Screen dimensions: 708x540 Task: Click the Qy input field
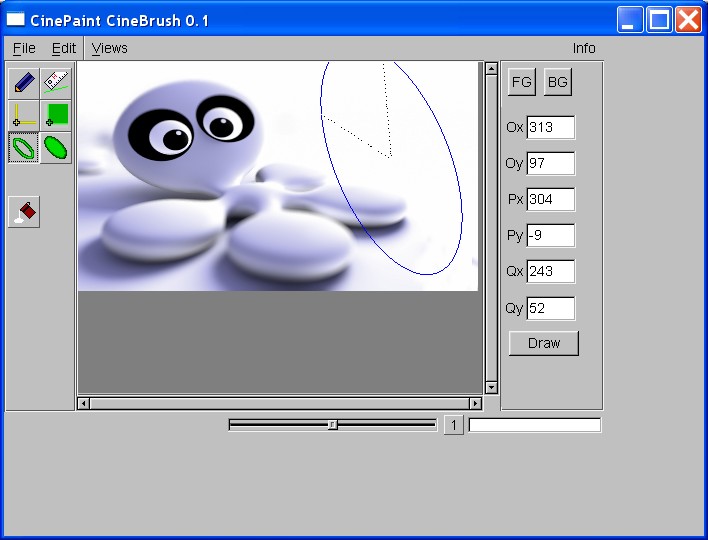pyautogui.click(x=551, y=308)
